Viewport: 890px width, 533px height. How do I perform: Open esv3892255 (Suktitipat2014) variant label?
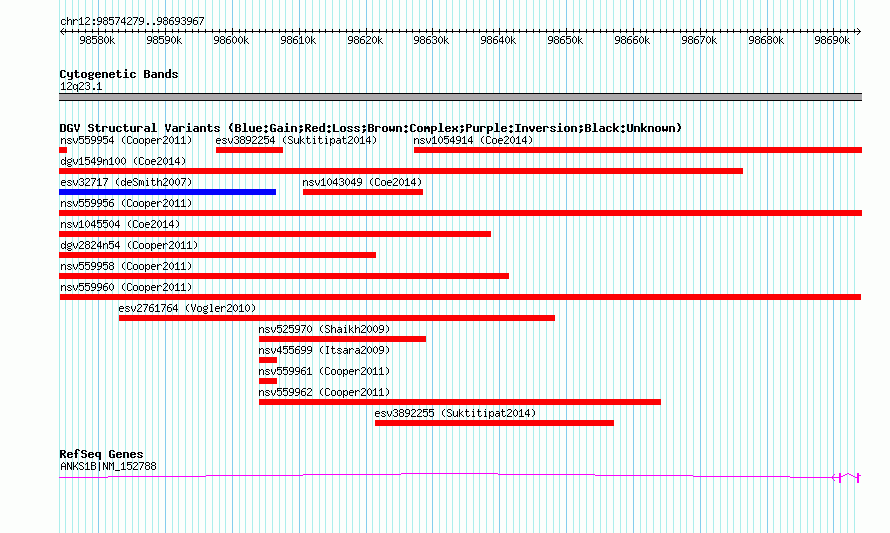coord(455,413)
